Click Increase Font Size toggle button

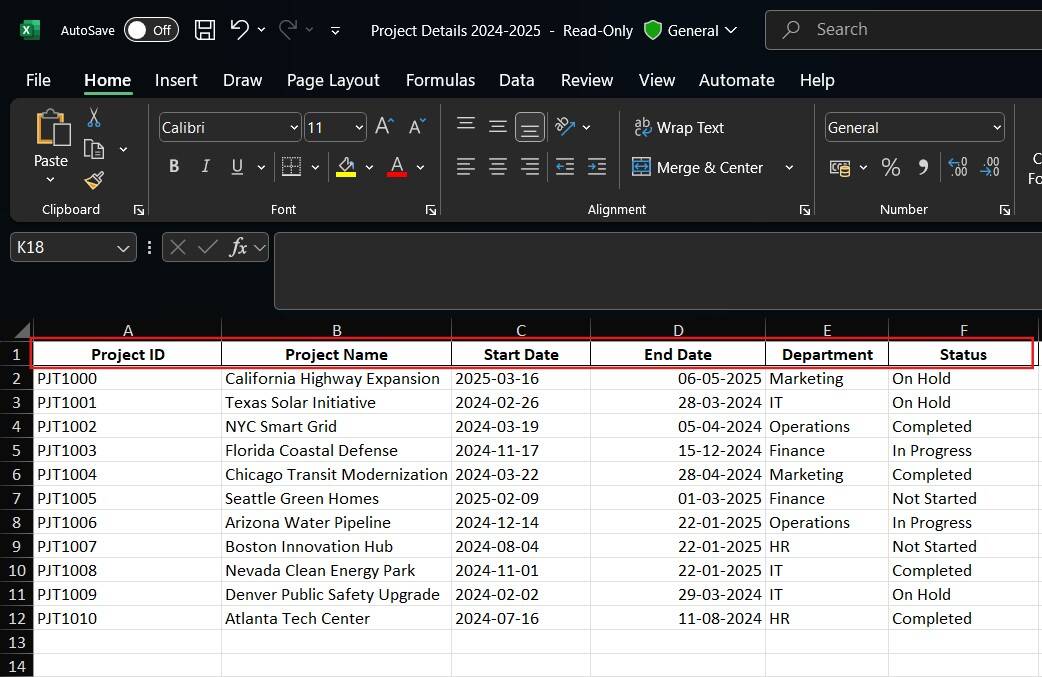pyautogui.click(x=383, y=127)
